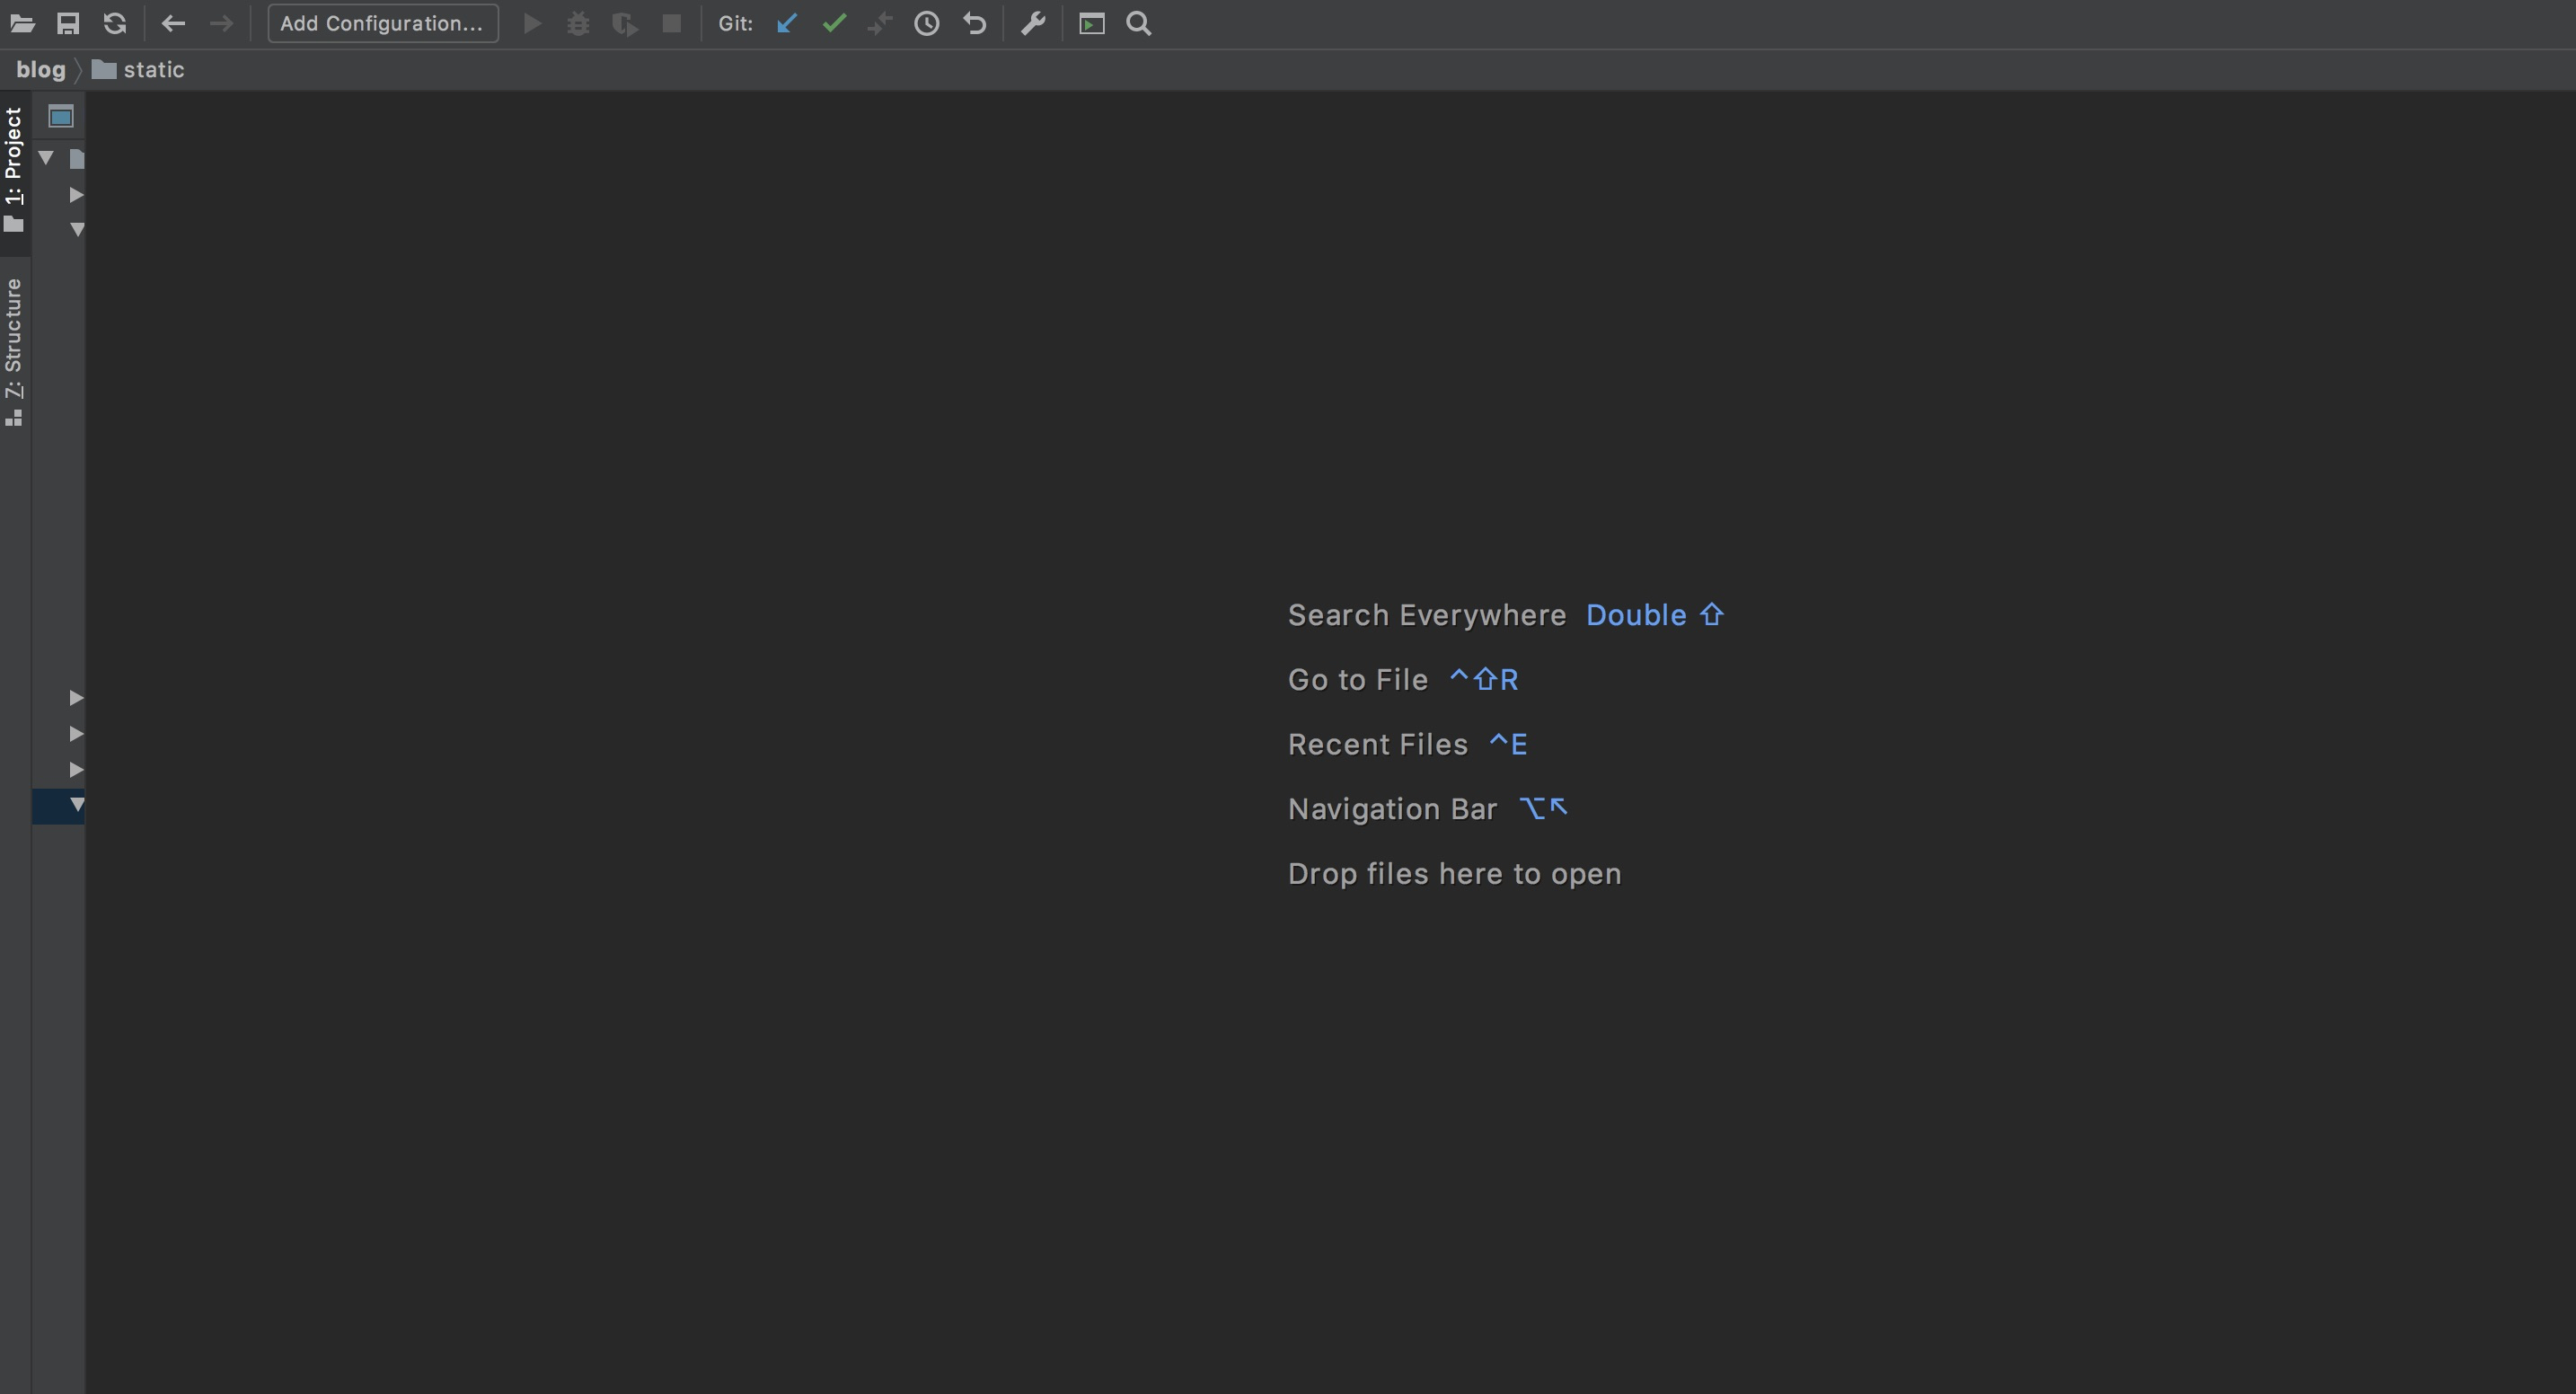The width and height of the screenshot is (2576, 1394).
Task: Navigate forward with the right arrow
Action: 221,23
